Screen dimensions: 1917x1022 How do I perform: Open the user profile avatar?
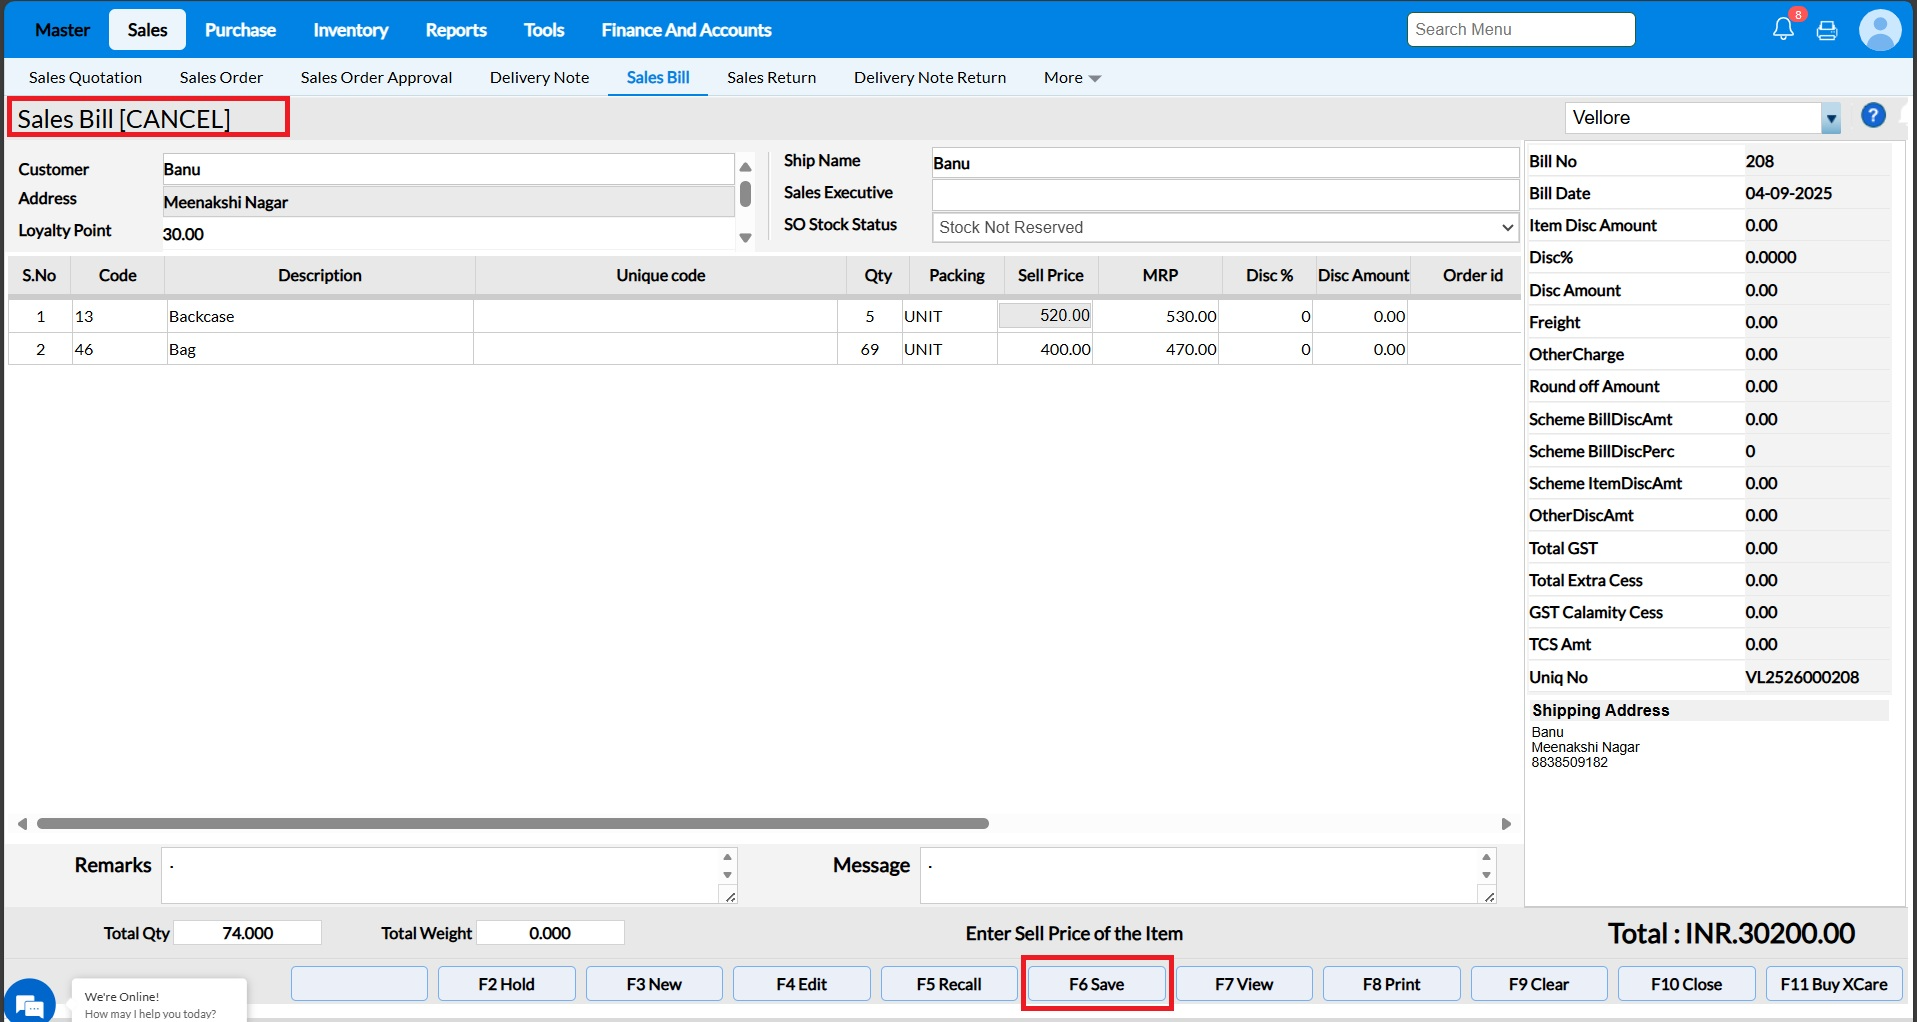click(x=1879, y=30)
